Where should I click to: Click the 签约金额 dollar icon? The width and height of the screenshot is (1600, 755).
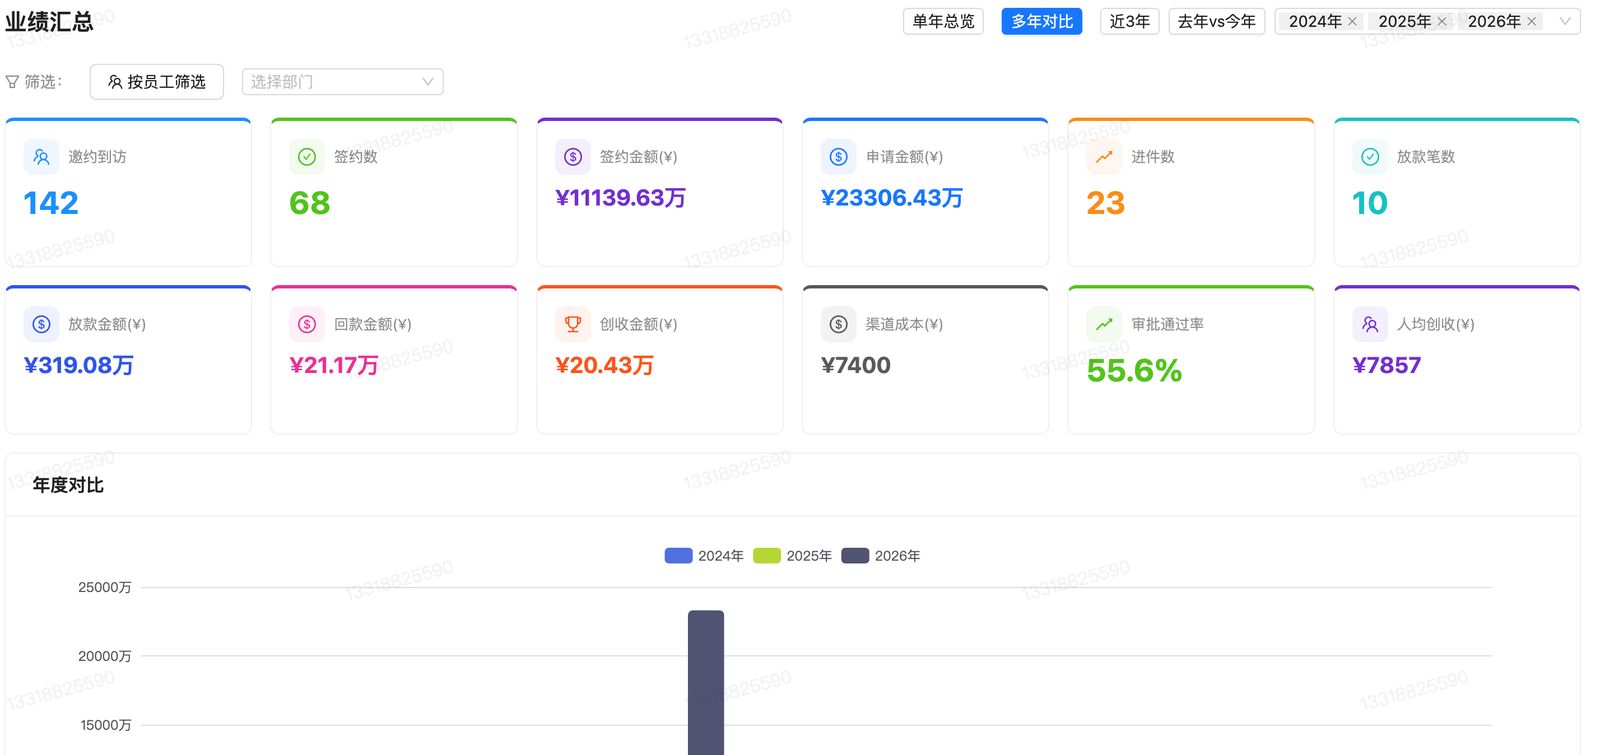[x=573, y=157]
